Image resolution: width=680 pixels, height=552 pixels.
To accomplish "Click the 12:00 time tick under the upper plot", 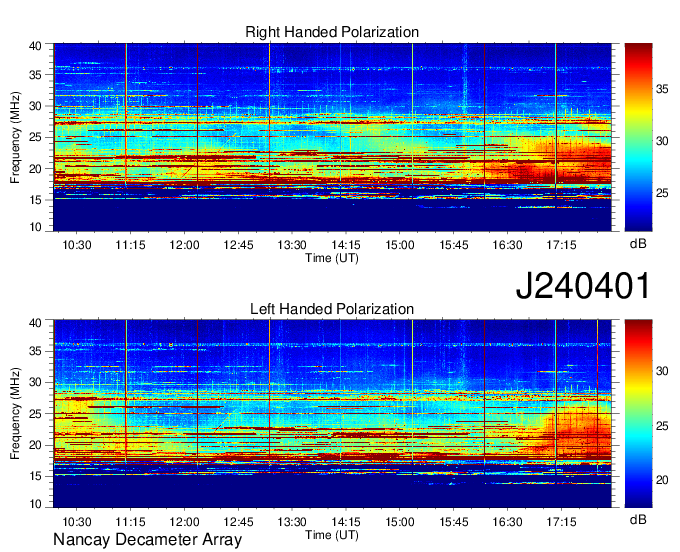I will coord(184,245).
